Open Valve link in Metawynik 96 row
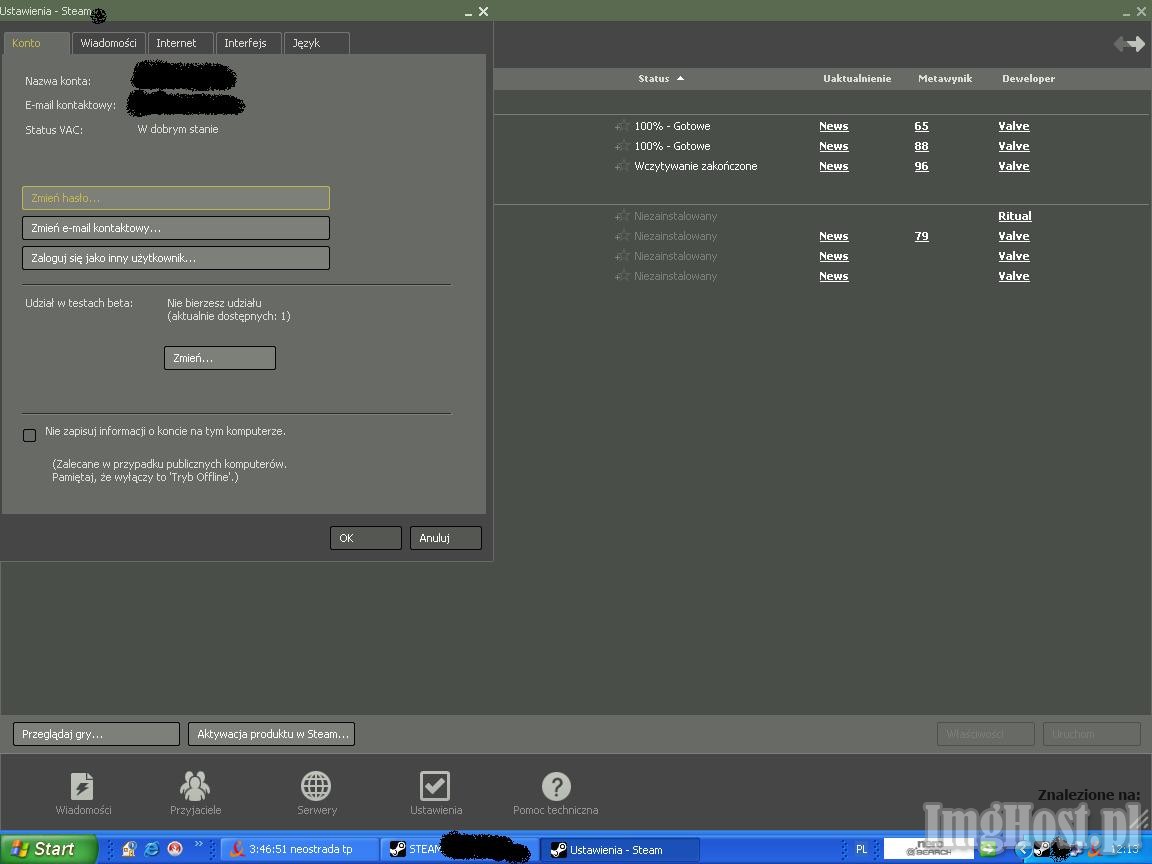This screenshot has width=1152, height=864. (1014, 166)
